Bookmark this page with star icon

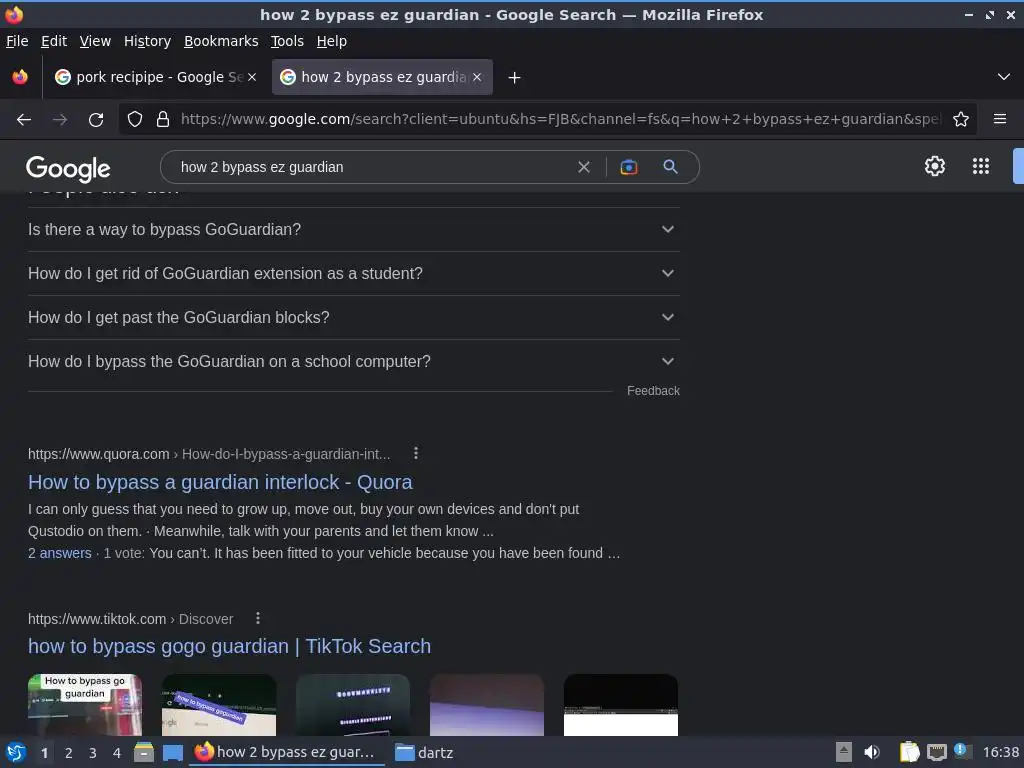pos(961,120)
